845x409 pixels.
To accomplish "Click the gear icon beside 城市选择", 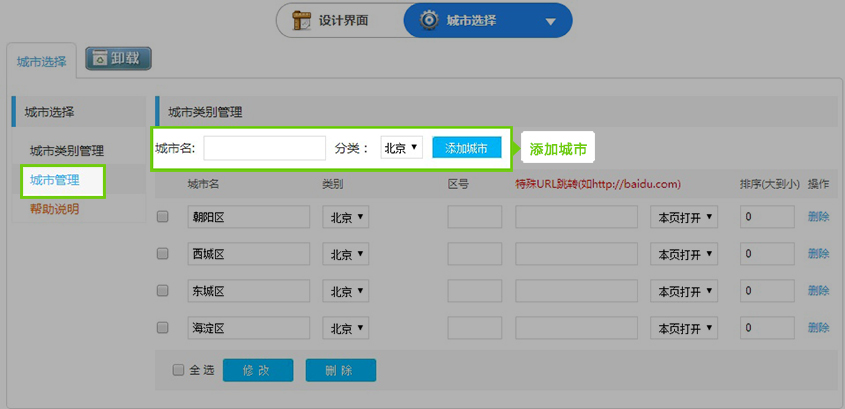I will (430, 20).
